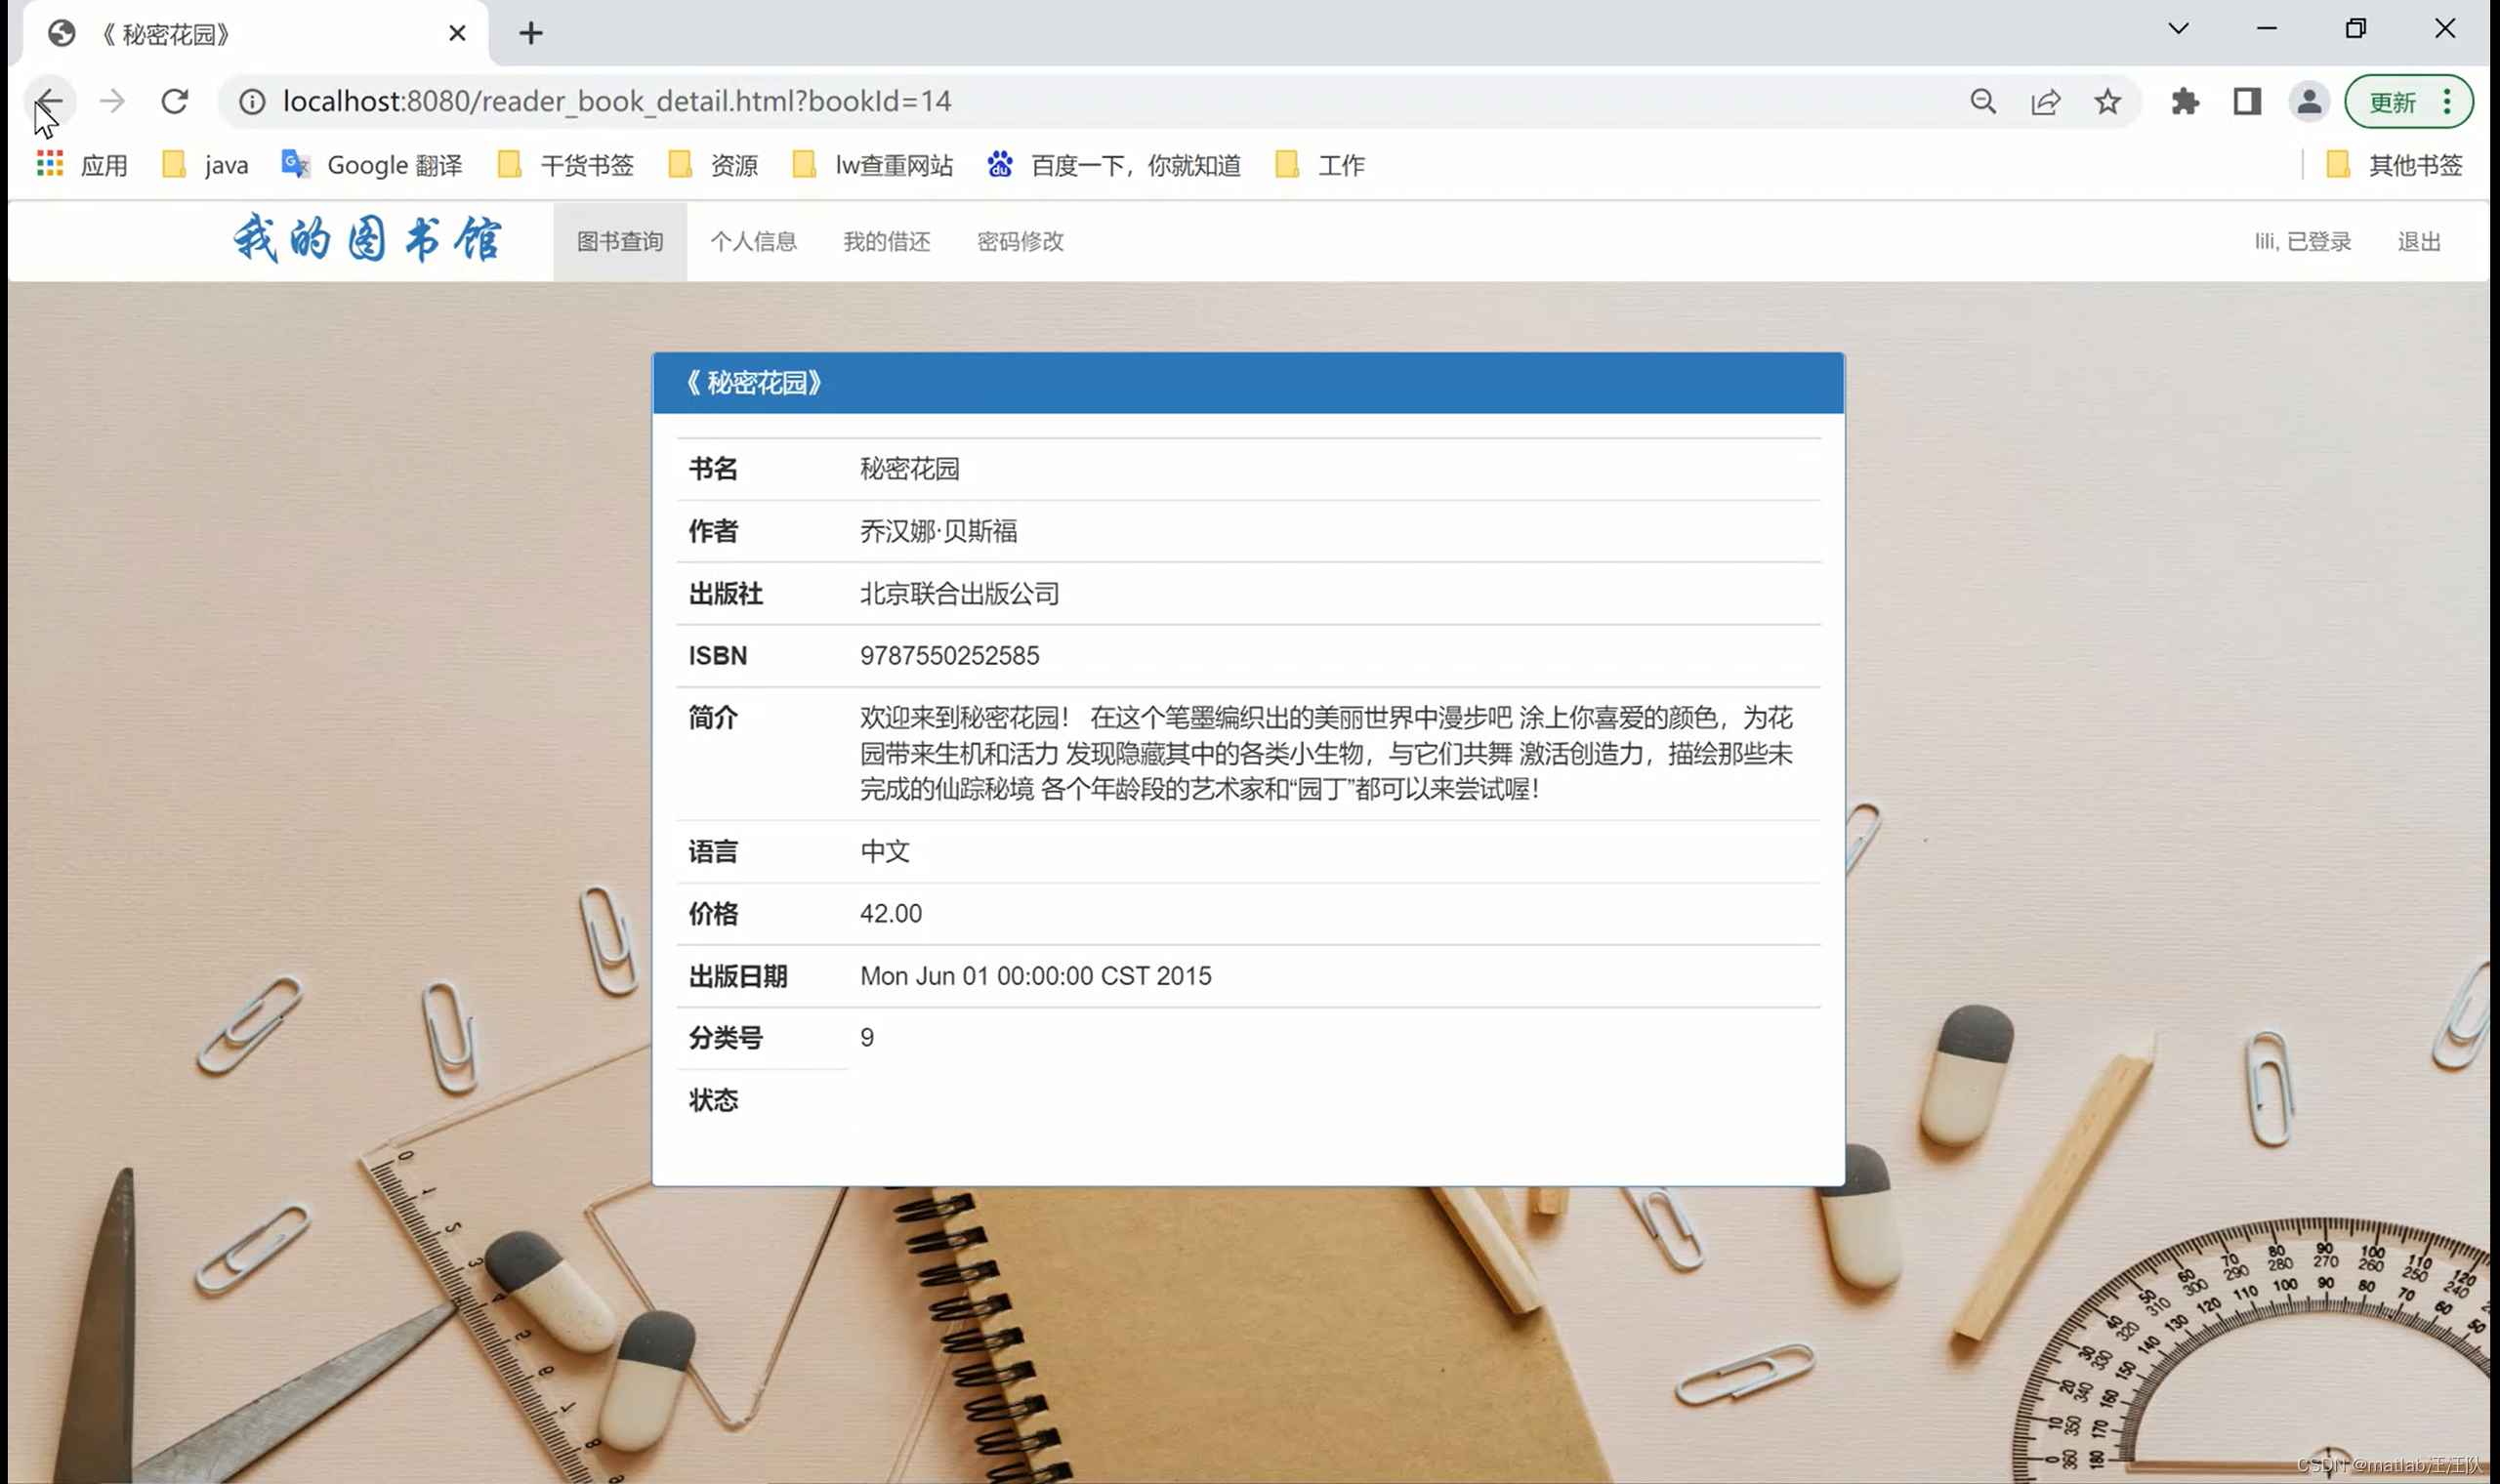Viewport: 2500px width, 1484px height.
Task: Open the 更新 browser menu
Action: click(2409, 101)
